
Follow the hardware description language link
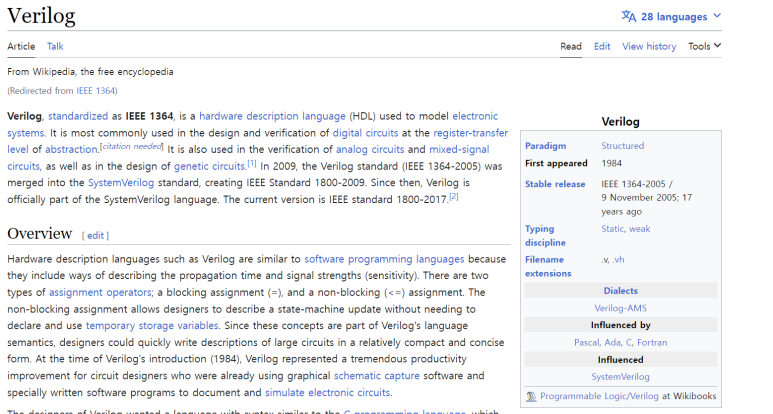[x=272, y=116]
